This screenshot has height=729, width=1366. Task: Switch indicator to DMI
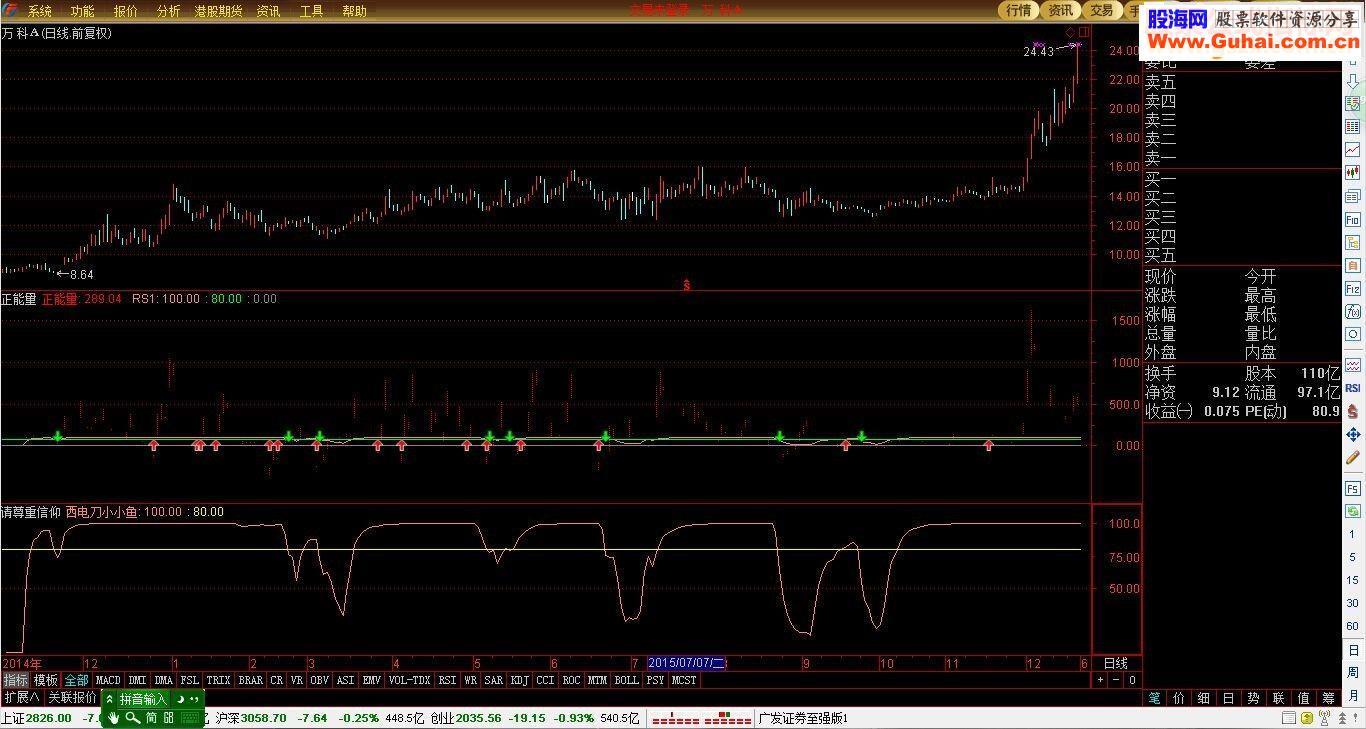point(137,680)
